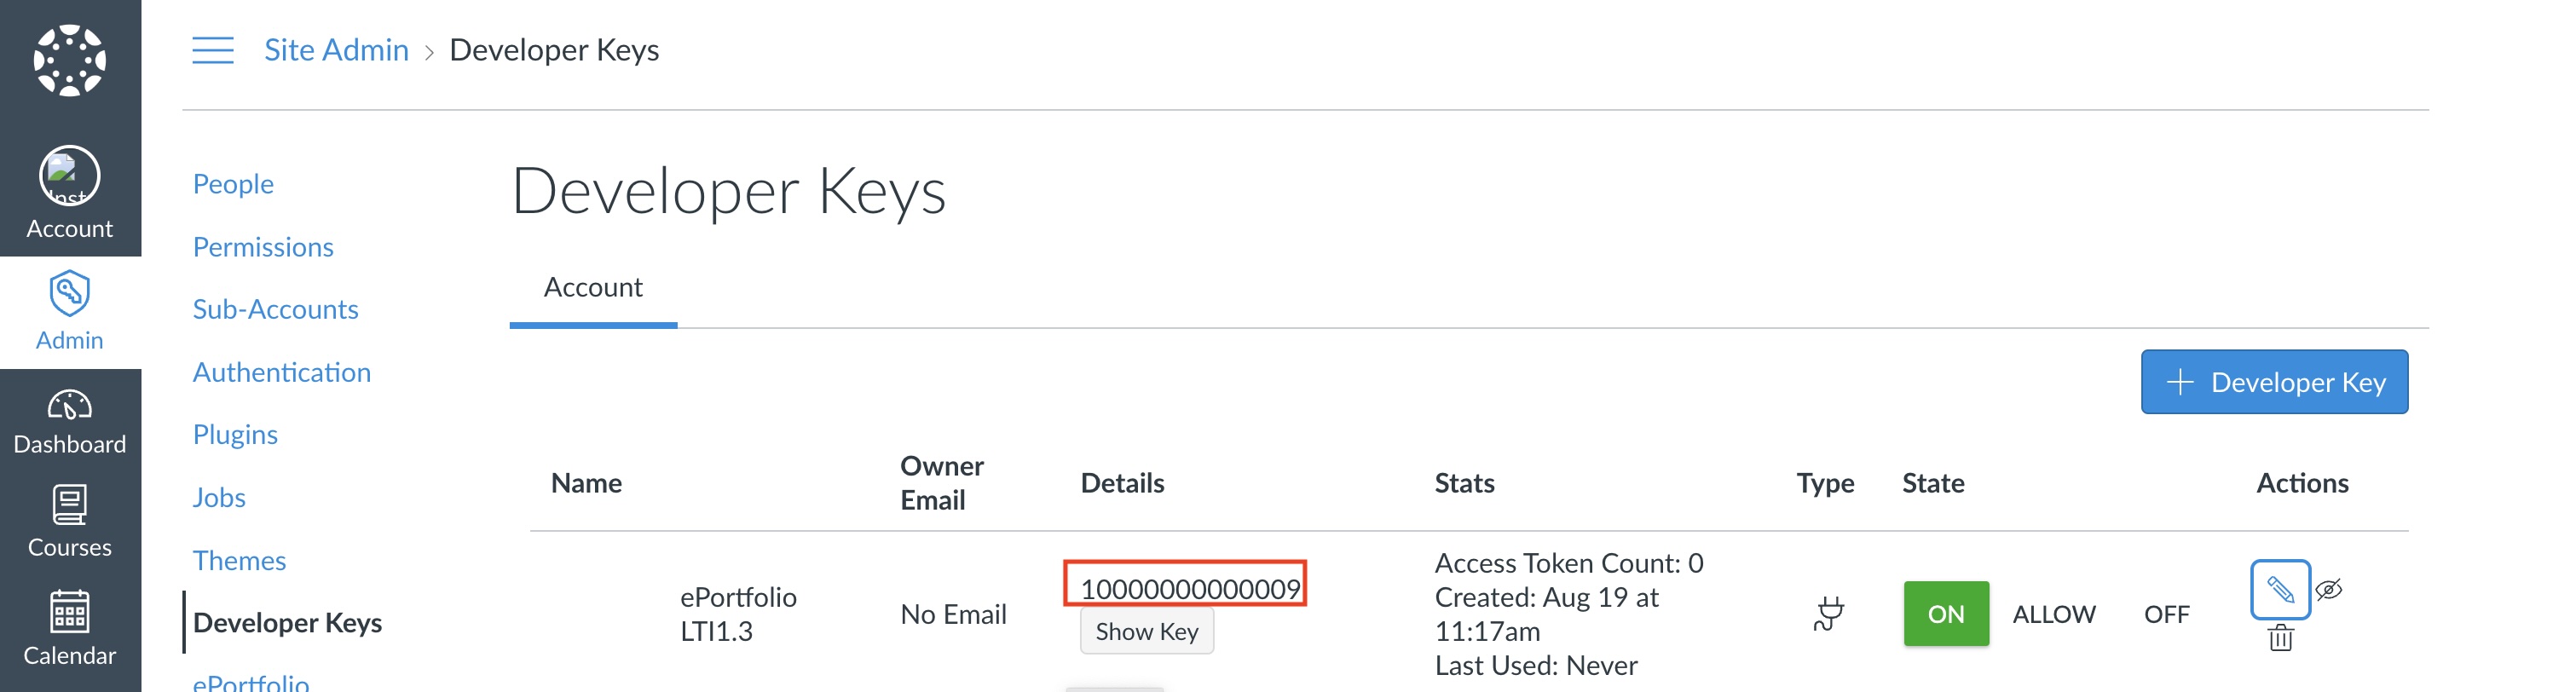Set the key state to ON
Image resolution: width=2576 pixels, height=692 pixels.
click(x=1945, y=613)
